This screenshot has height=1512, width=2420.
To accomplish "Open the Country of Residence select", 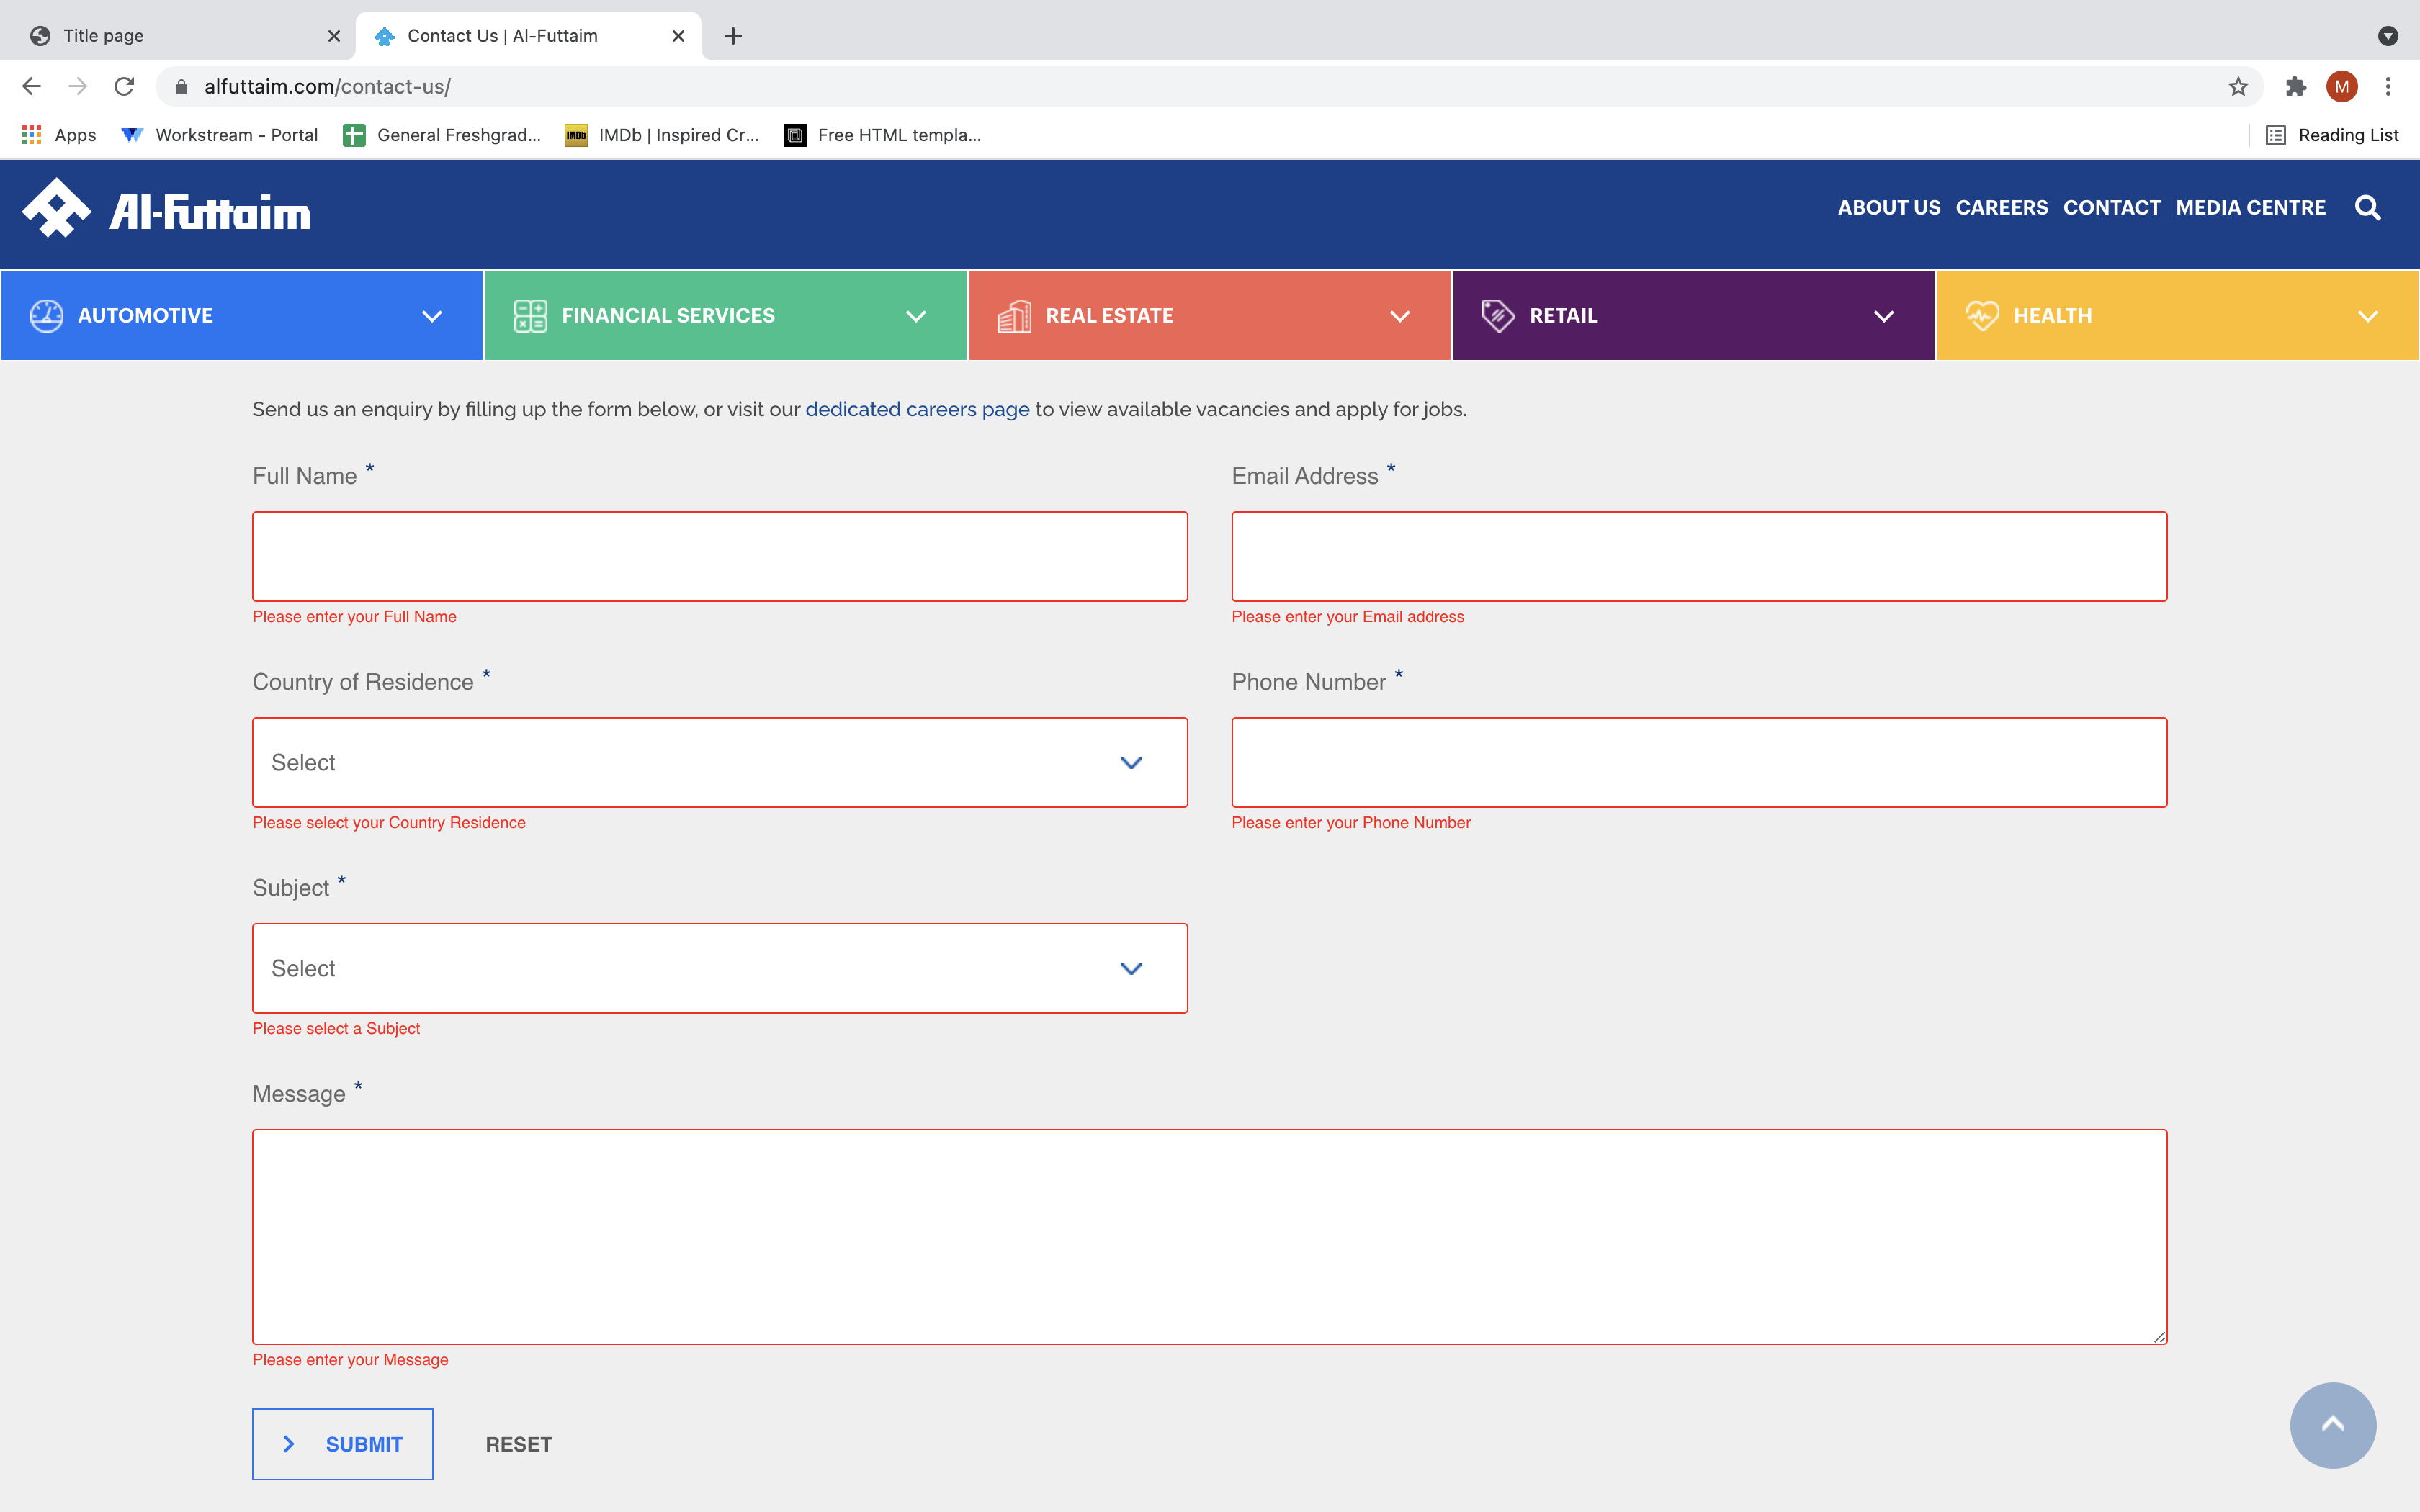I will click(719, 763).
